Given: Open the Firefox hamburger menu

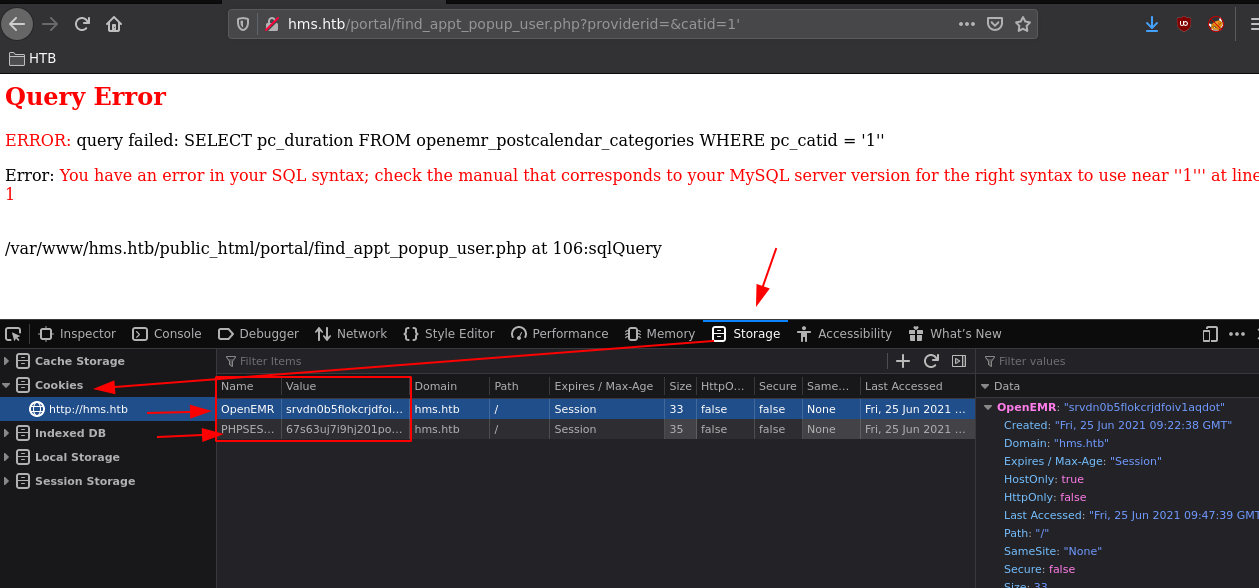Looking at the screenshot, I should pyautogui.click(x=1253, y=24).
